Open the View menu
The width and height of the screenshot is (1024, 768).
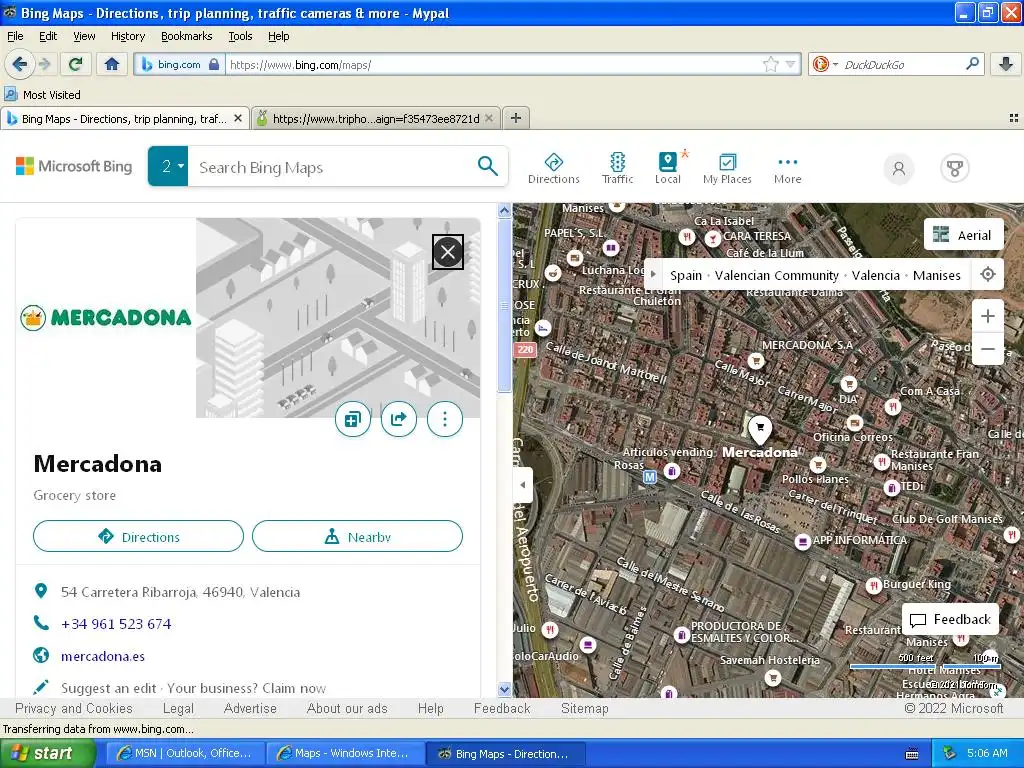[84, 36]
